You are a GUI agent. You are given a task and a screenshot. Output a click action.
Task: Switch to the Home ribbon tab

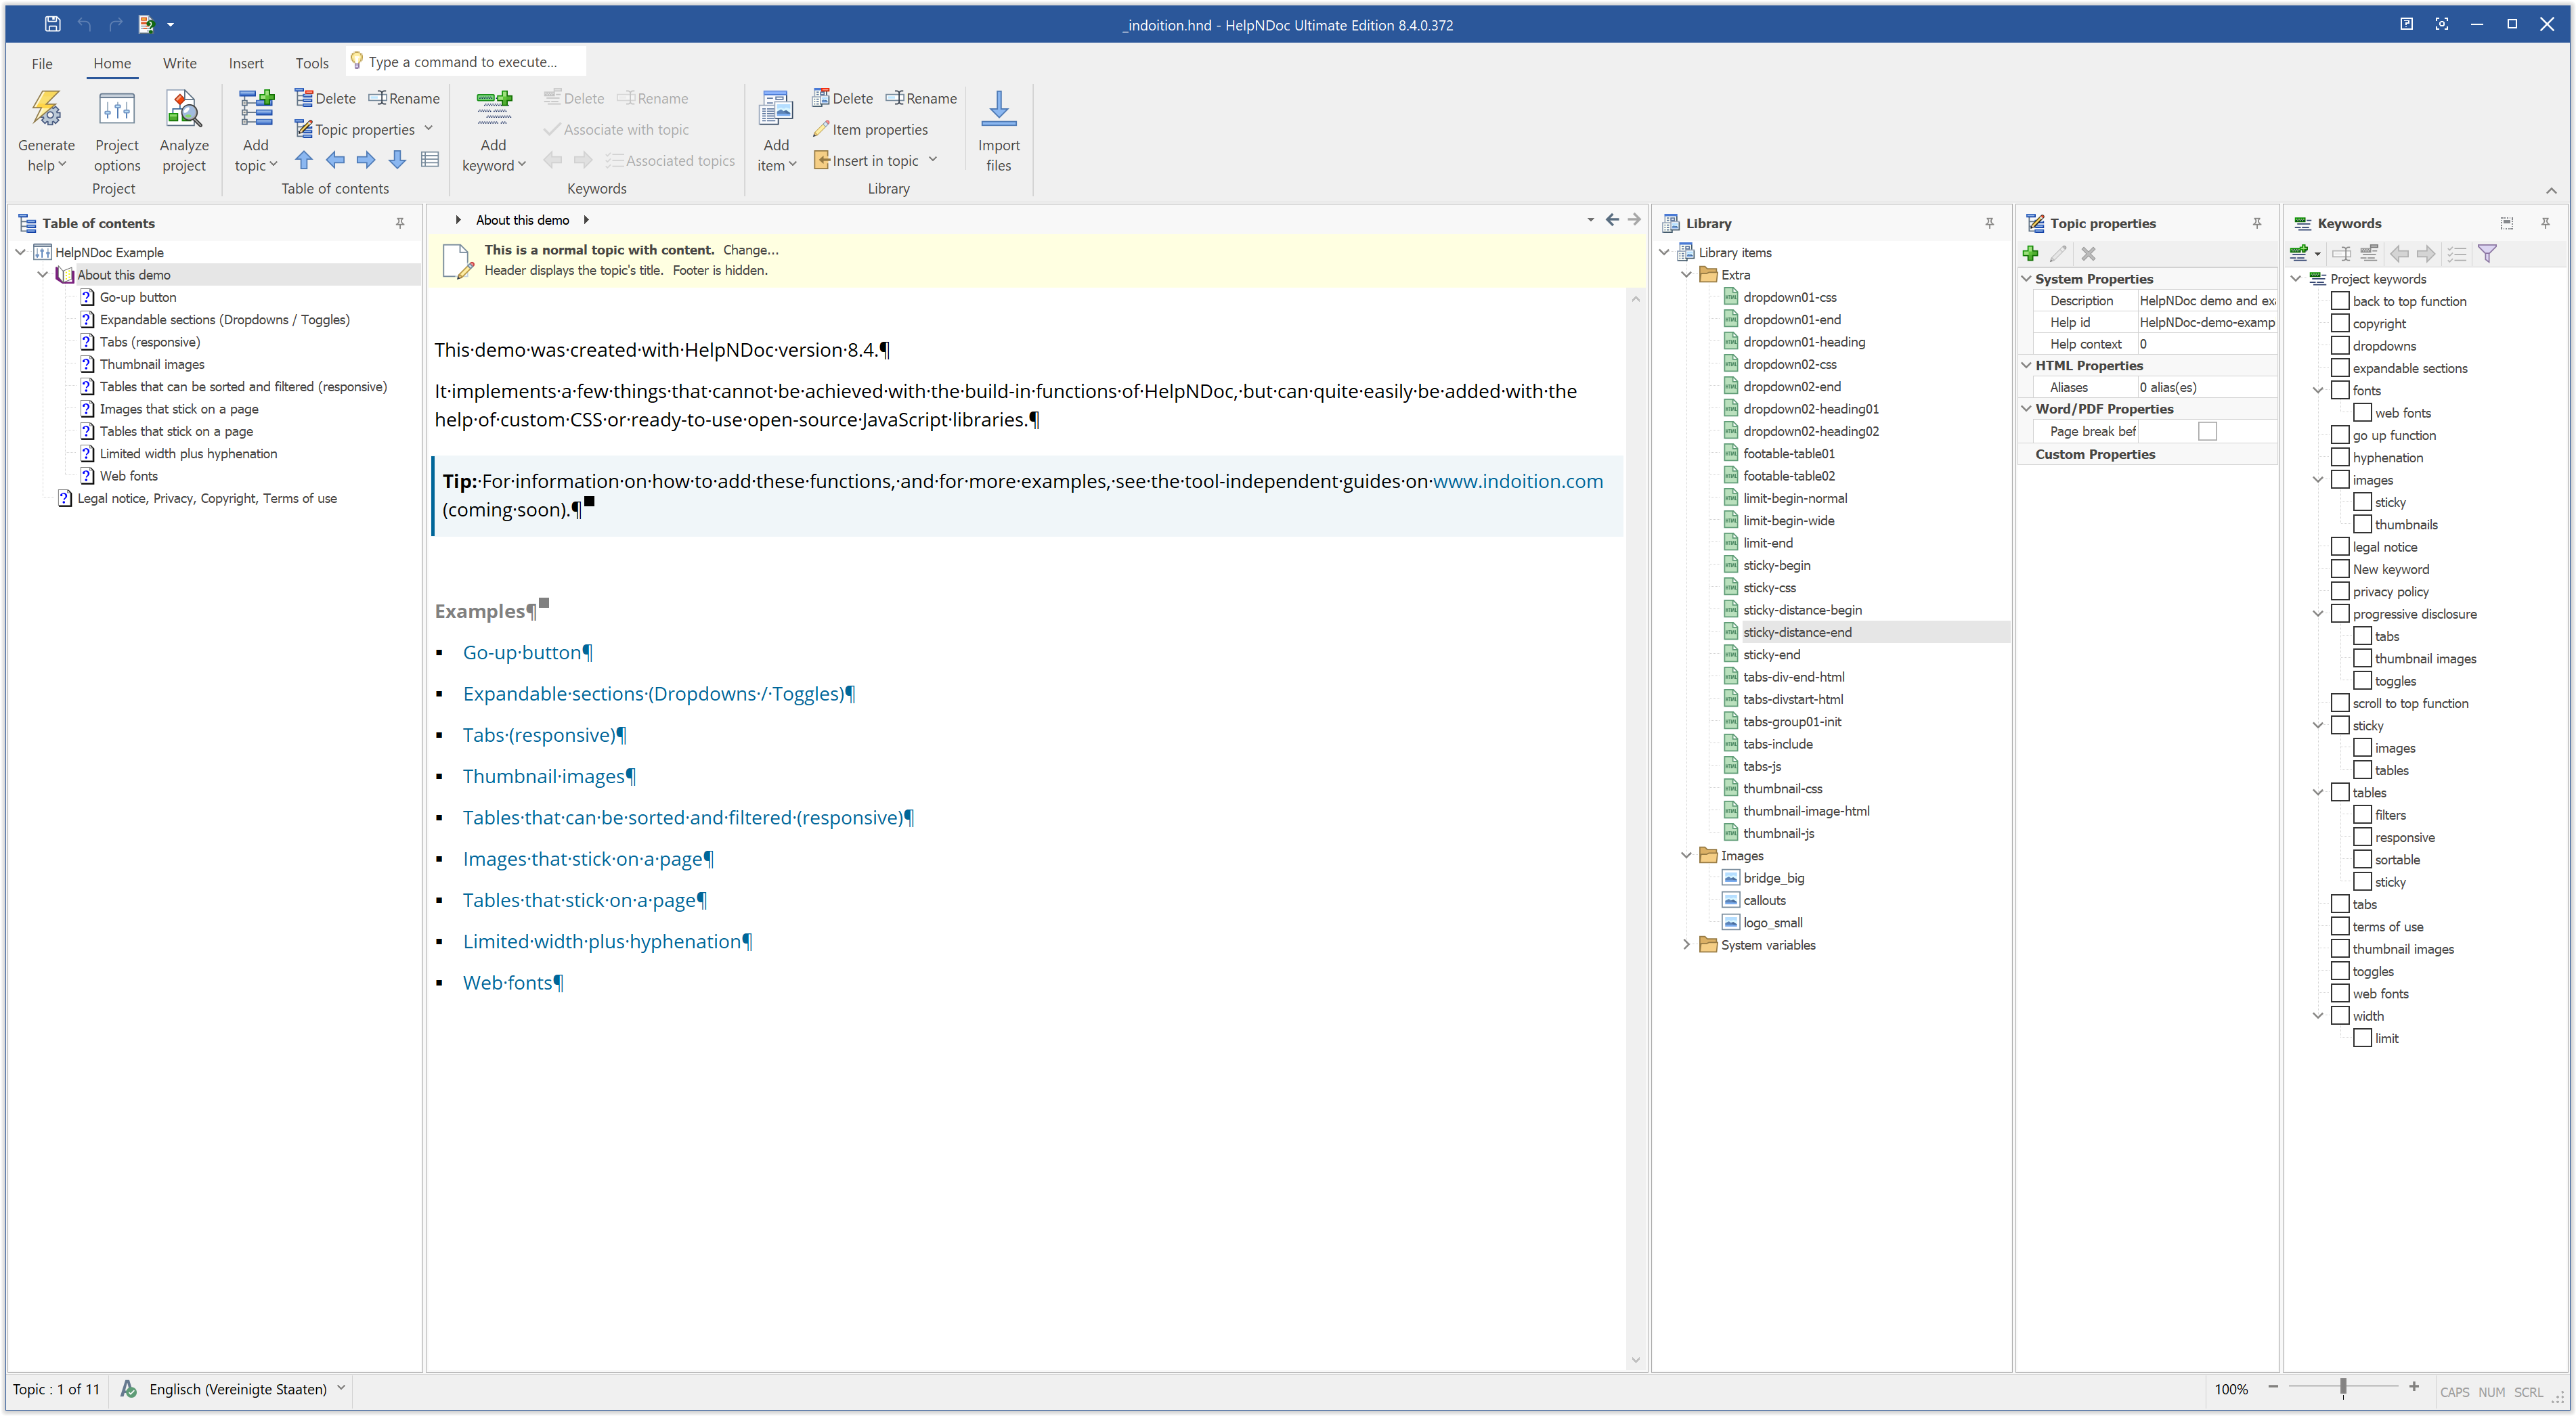point(112,63)
